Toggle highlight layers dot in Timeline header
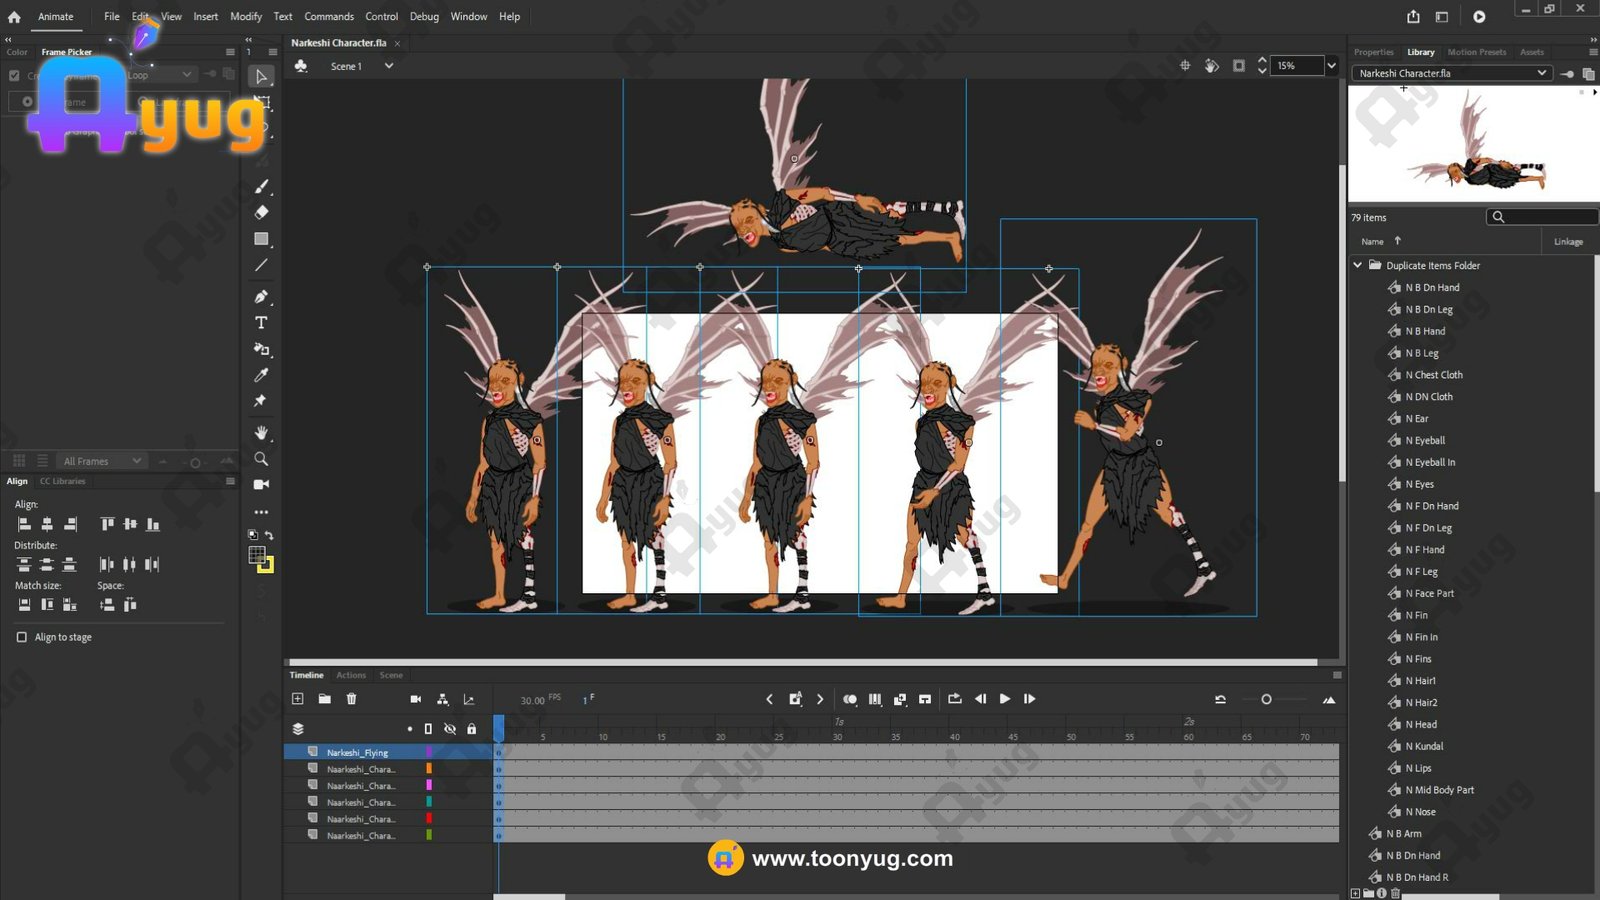 (409, 729)
